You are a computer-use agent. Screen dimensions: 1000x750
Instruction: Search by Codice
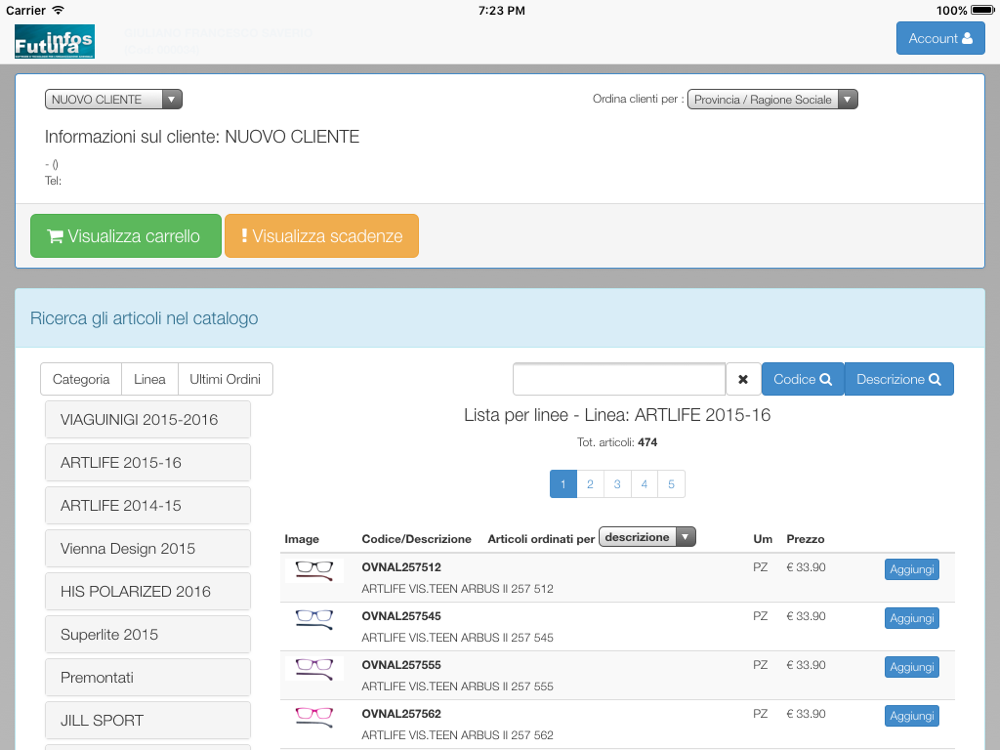803,379
